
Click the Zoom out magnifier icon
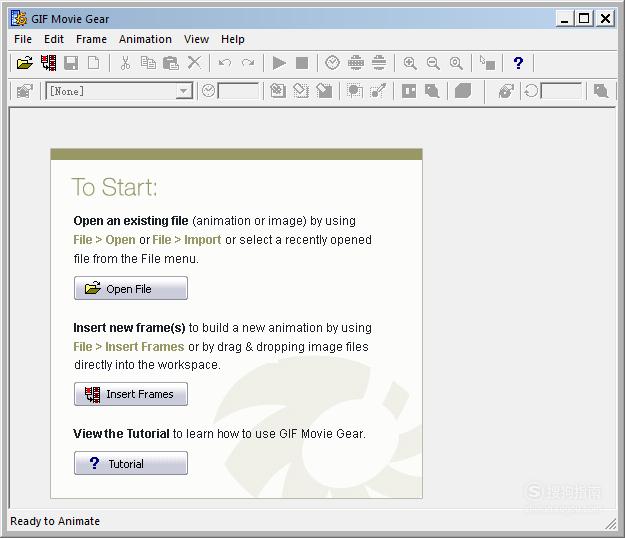(x=433, y=63)
